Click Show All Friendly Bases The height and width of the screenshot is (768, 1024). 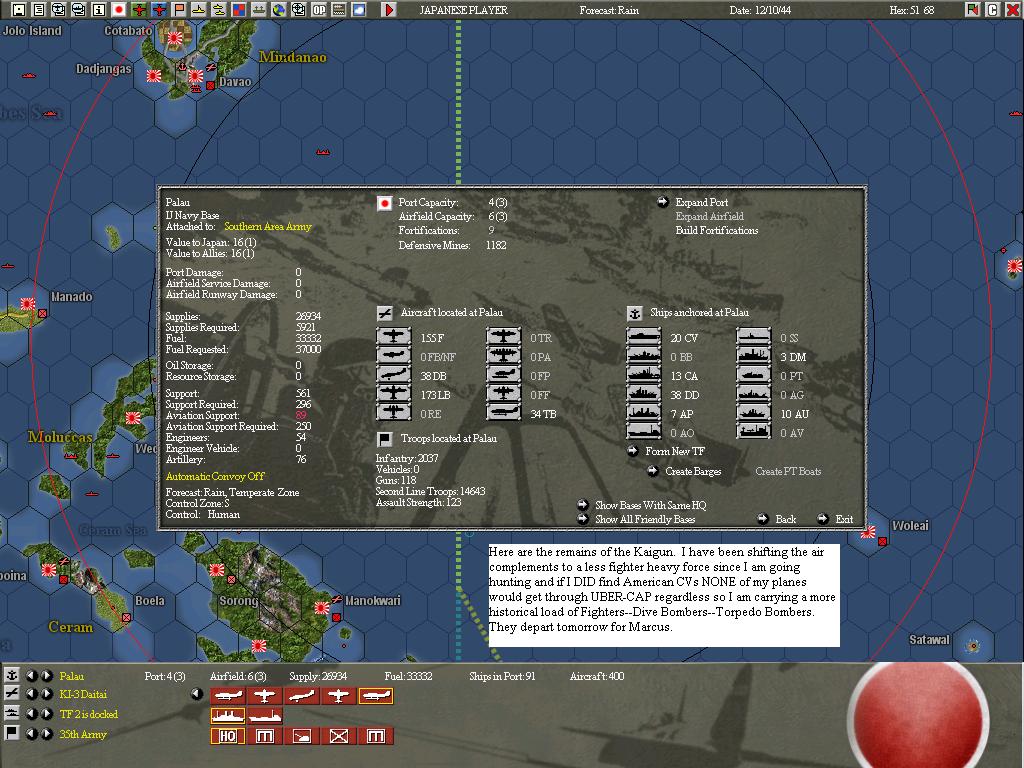[645, 520]
